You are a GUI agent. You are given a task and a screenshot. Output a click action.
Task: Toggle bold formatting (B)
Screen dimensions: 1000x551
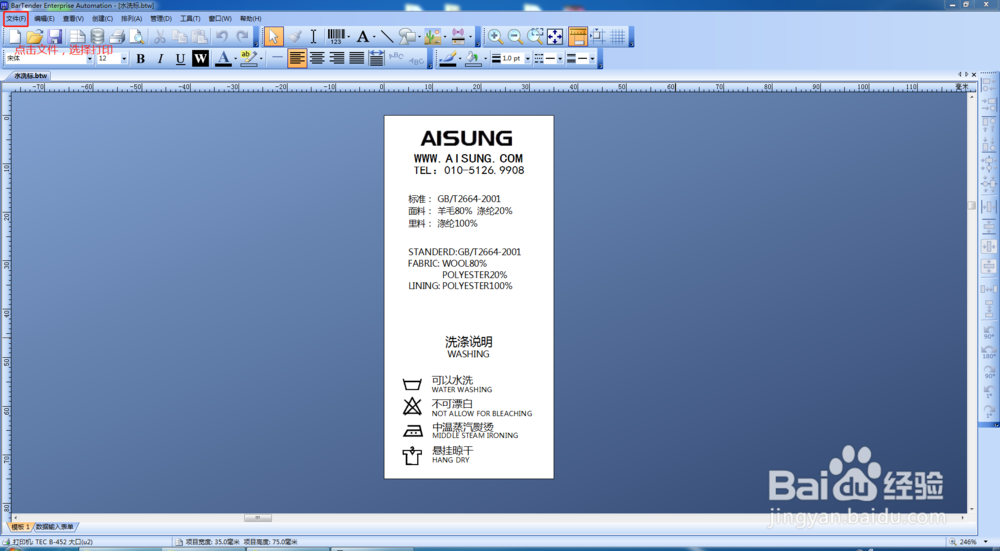pyautogui.click(x=141, y=59)
